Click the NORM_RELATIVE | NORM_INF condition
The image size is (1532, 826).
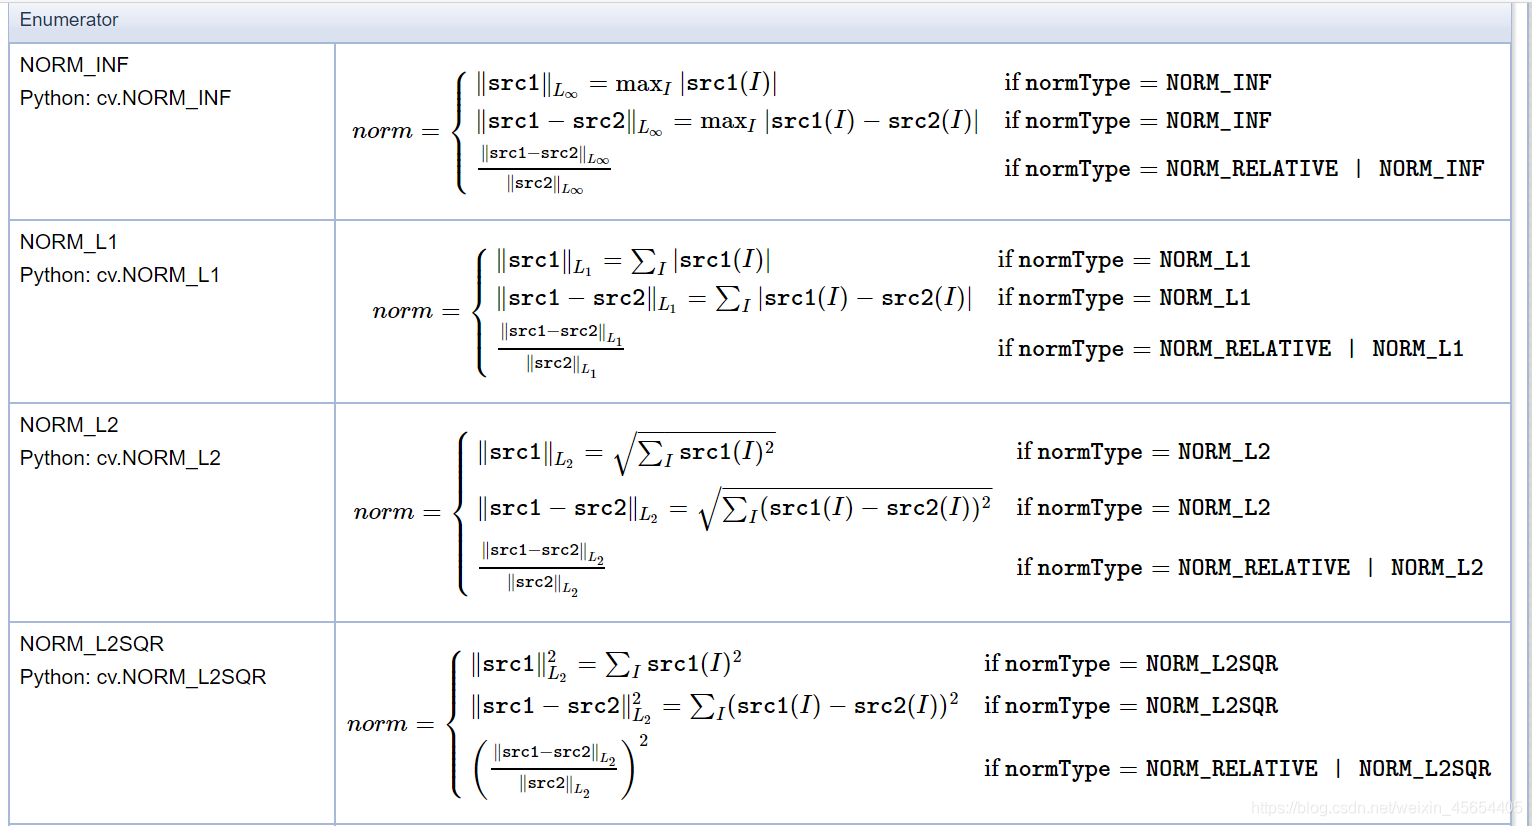coord(1244,169)
